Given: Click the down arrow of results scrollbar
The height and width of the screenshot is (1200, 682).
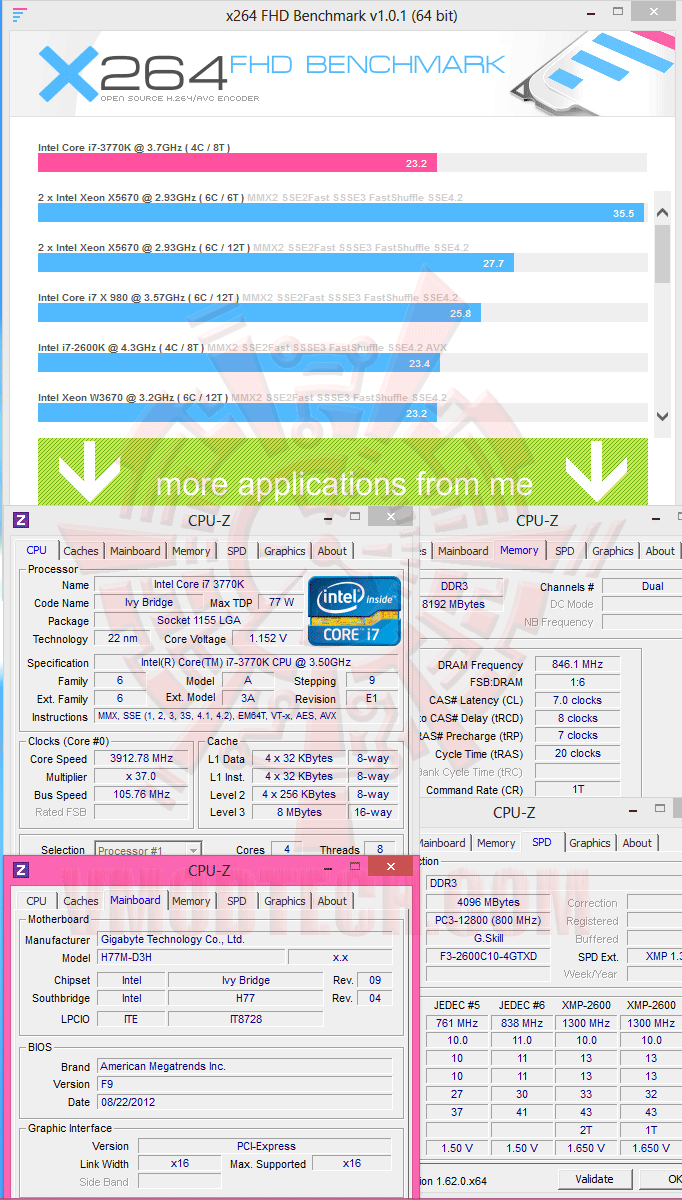Looking at the screenshot, I should pos(662,416).
